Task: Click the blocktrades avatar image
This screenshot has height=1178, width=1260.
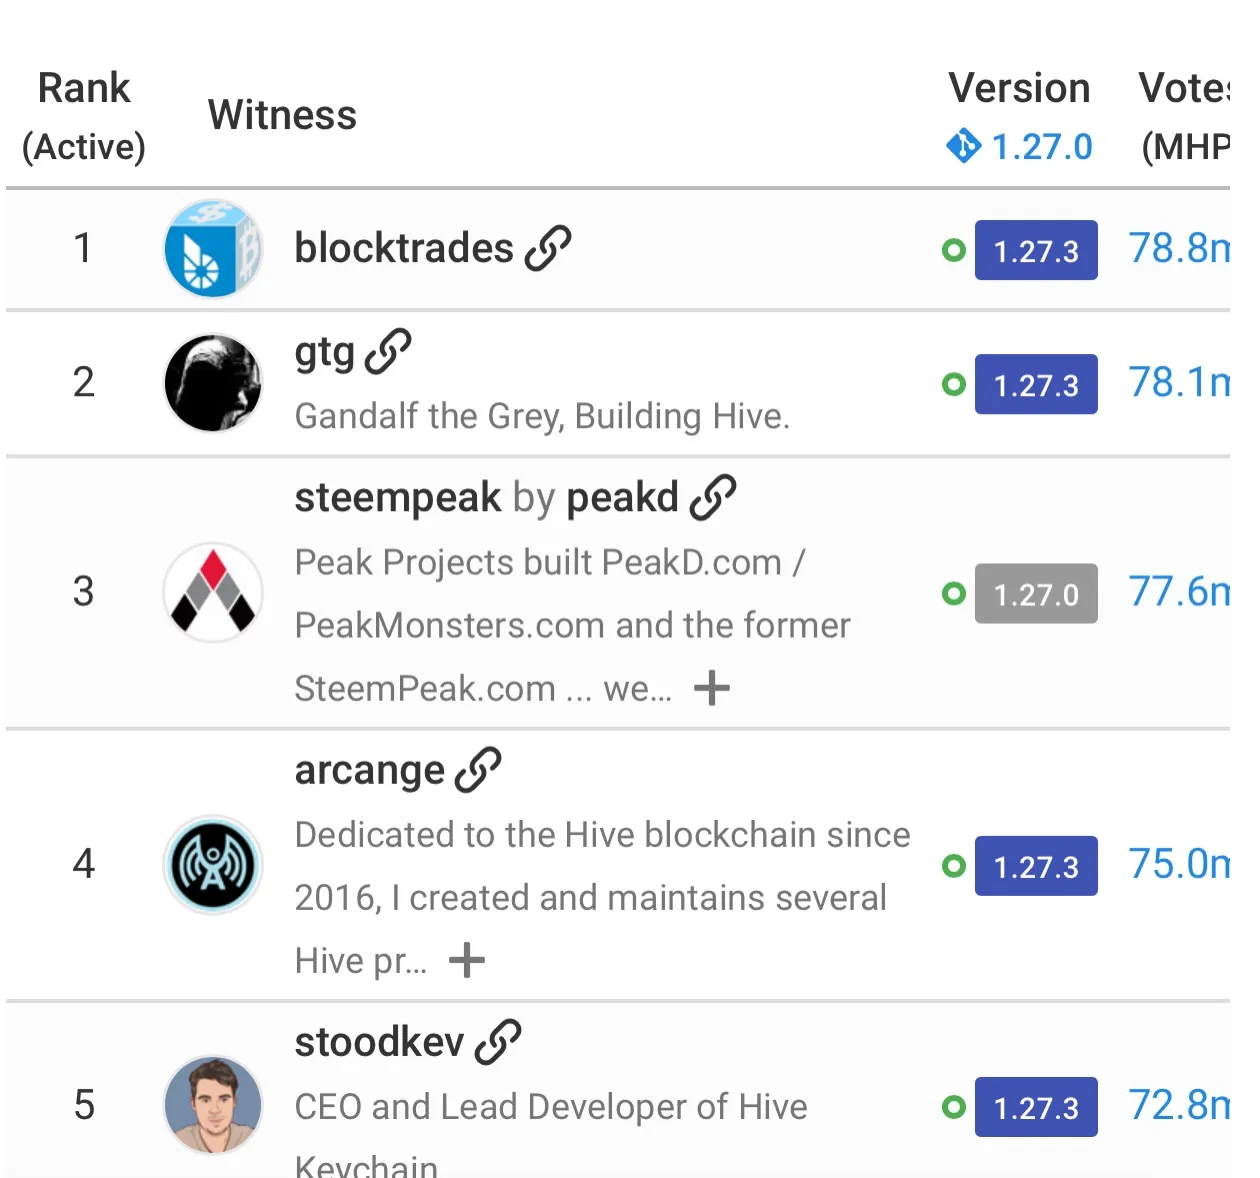Action: click(x=213, y=249)
